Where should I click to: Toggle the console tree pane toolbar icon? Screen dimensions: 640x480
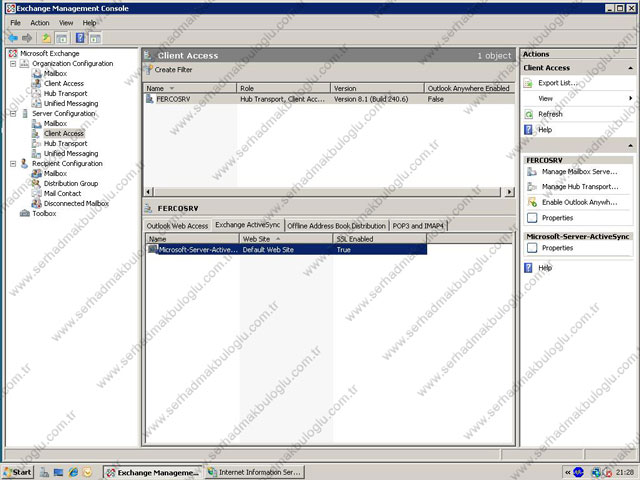click(x=62, y=38)
